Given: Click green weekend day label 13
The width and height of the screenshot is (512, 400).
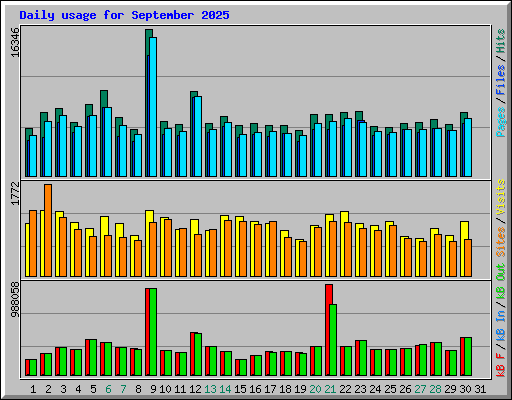Looking at the screenshot, I should pos(210,389).
